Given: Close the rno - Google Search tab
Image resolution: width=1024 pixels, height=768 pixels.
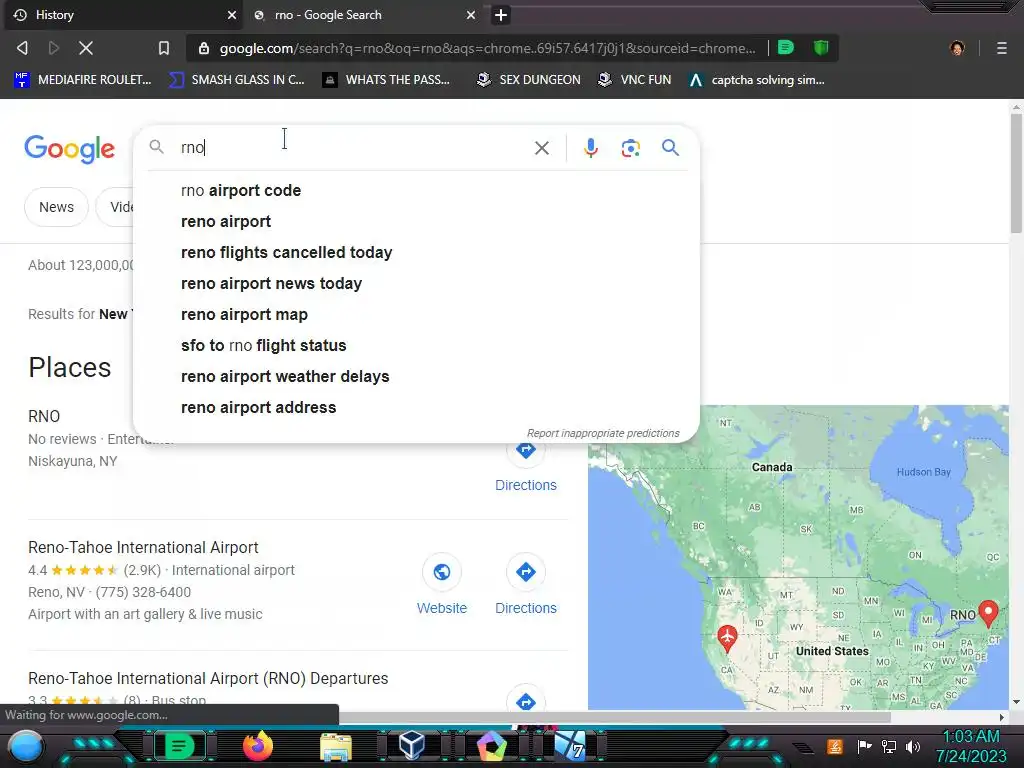Looking at the screenshot, I should tap(471, 15).
